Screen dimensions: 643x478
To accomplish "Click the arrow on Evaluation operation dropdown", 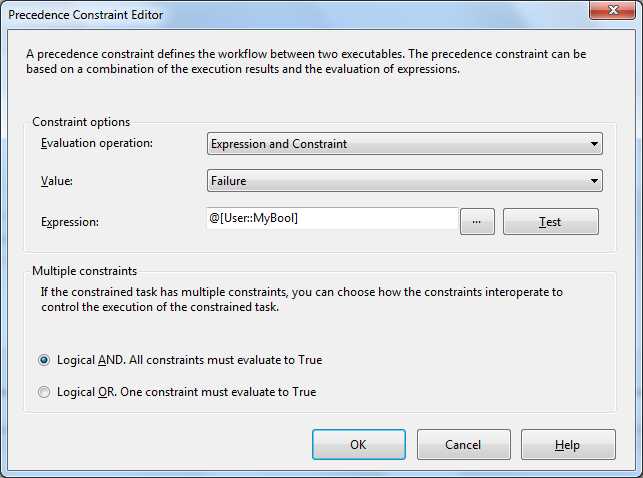I will click(x=594, y=144).
